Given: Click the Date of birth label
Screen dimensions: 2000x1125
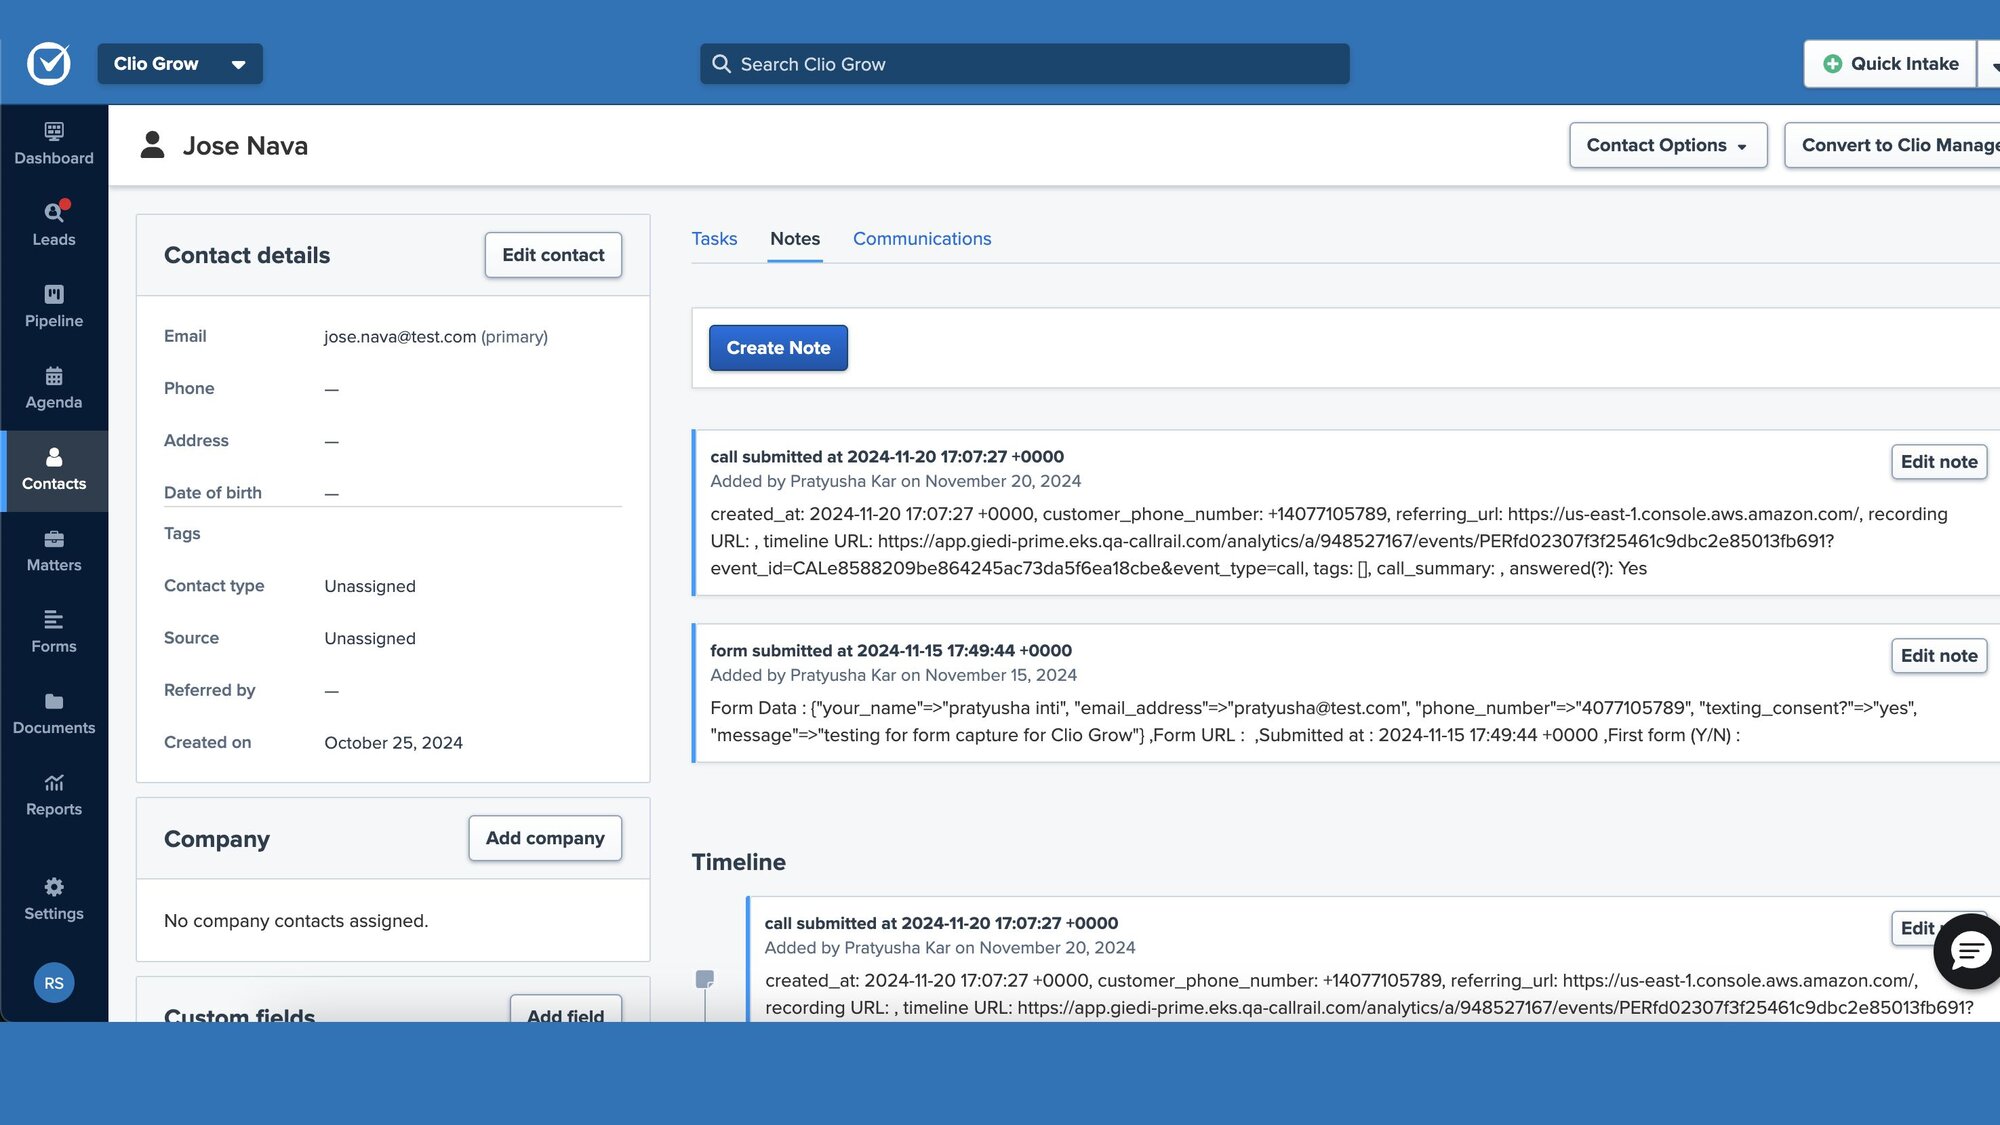Looking at the screenshot, I should pyautogui.click(x=213, y=493).
